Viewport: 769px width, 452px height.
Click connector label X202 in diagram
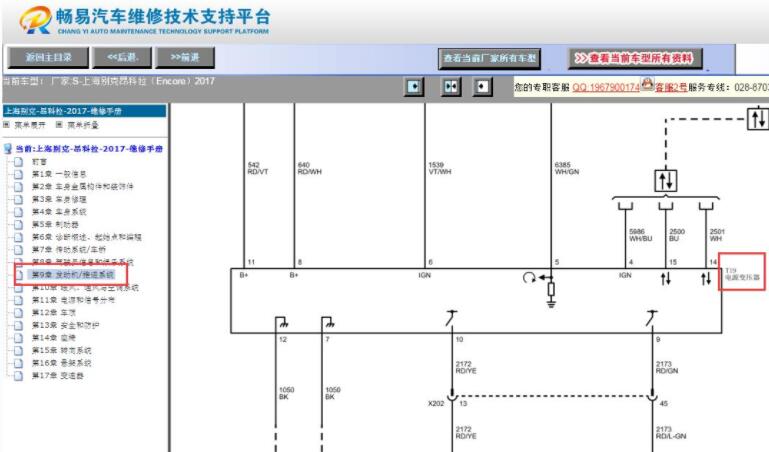coord(436,403)
